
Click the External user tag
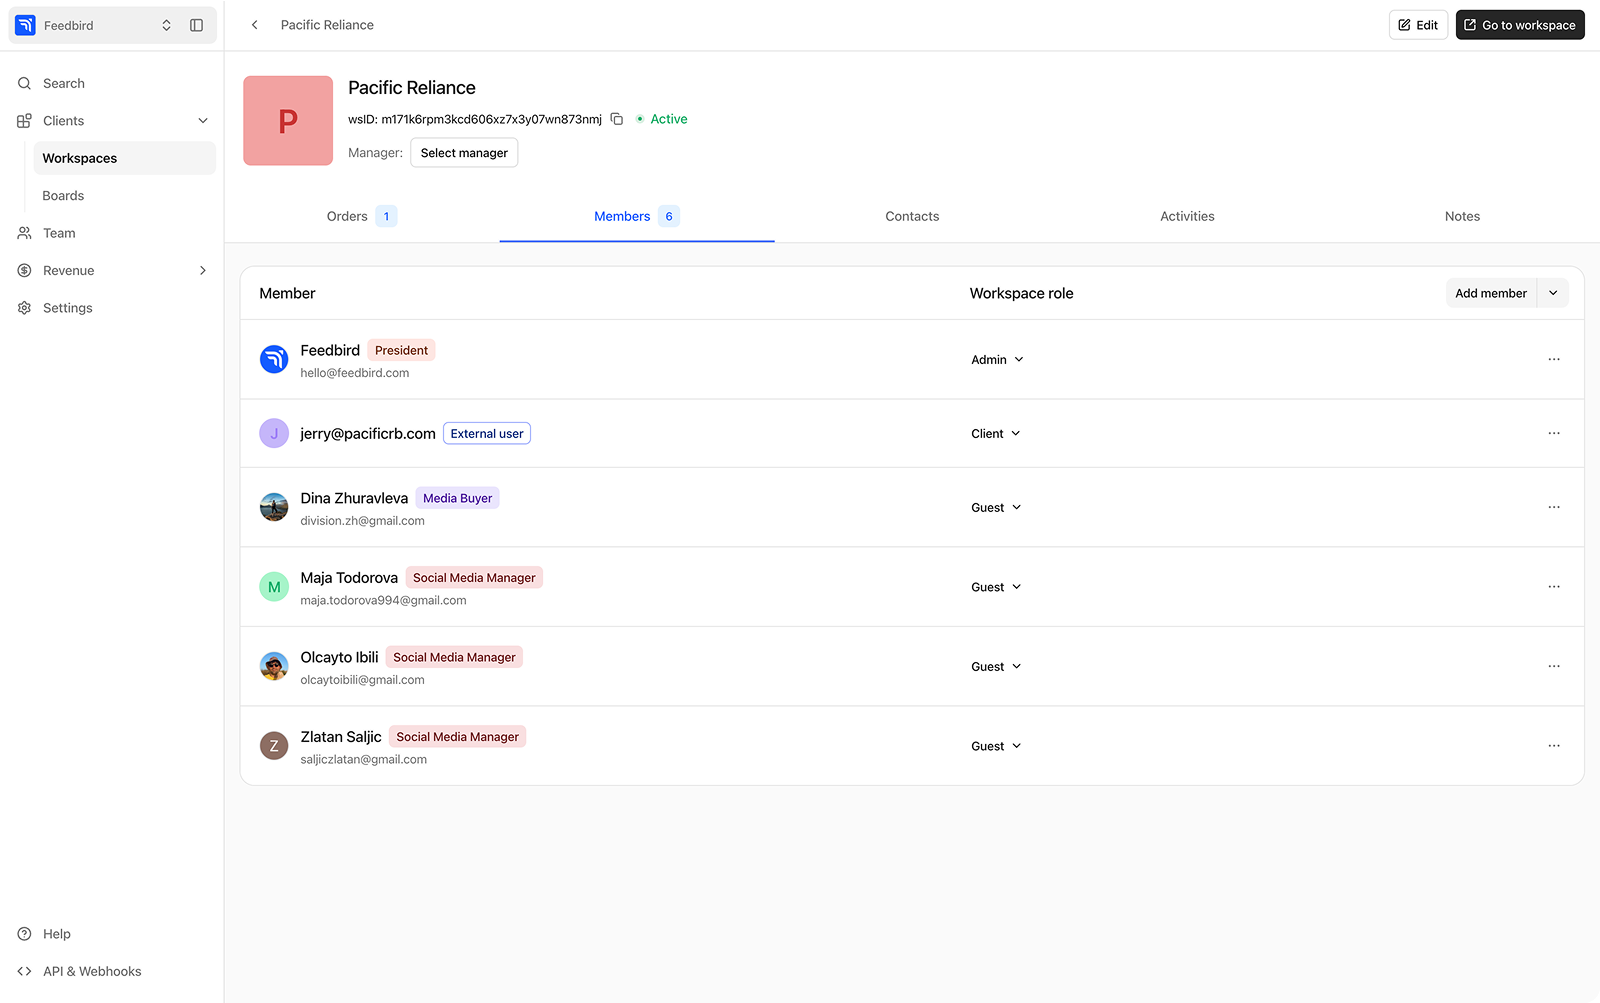tap(487, 434)
